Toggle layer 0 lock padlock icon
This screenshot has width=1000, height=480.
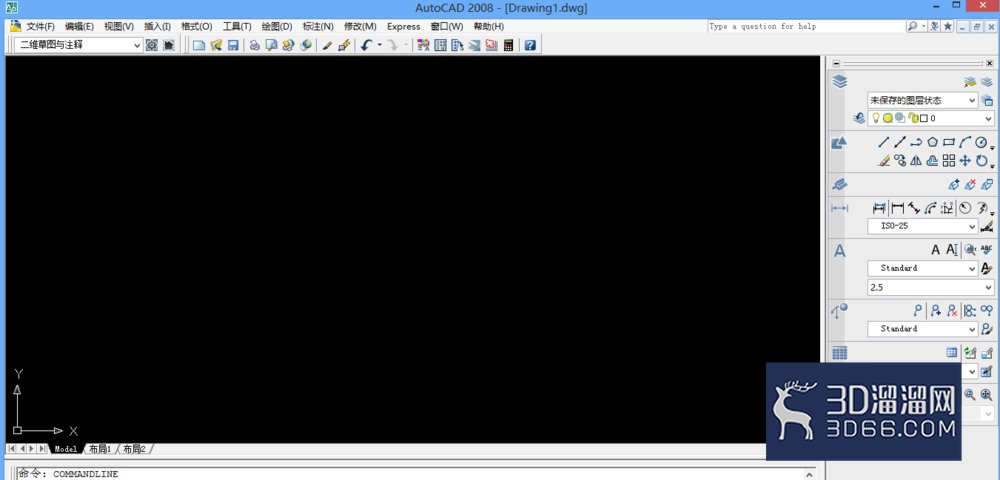point(912,119)
